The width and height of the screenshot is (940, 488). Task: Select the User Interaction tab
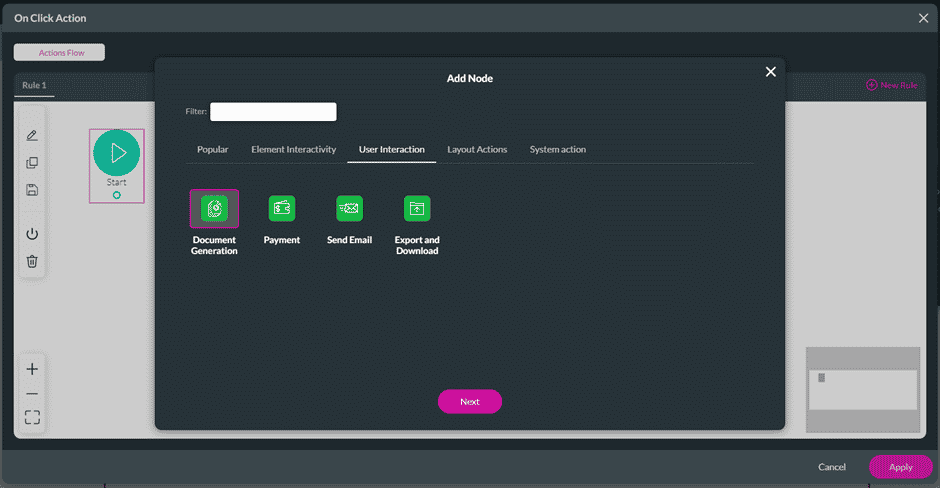(391, 149)
